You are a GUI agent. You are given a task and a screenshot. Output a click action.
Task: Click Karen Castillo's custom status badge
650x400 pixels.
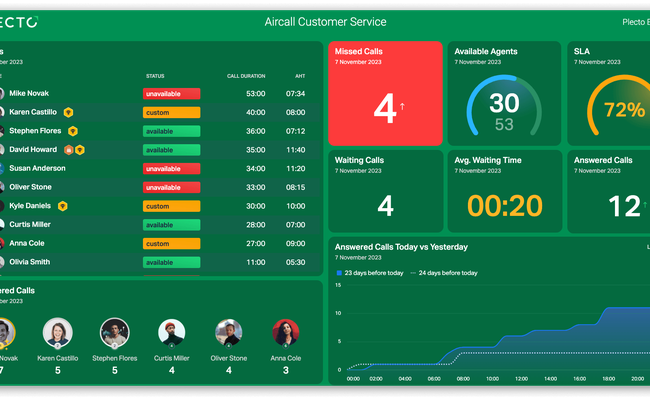172,112
